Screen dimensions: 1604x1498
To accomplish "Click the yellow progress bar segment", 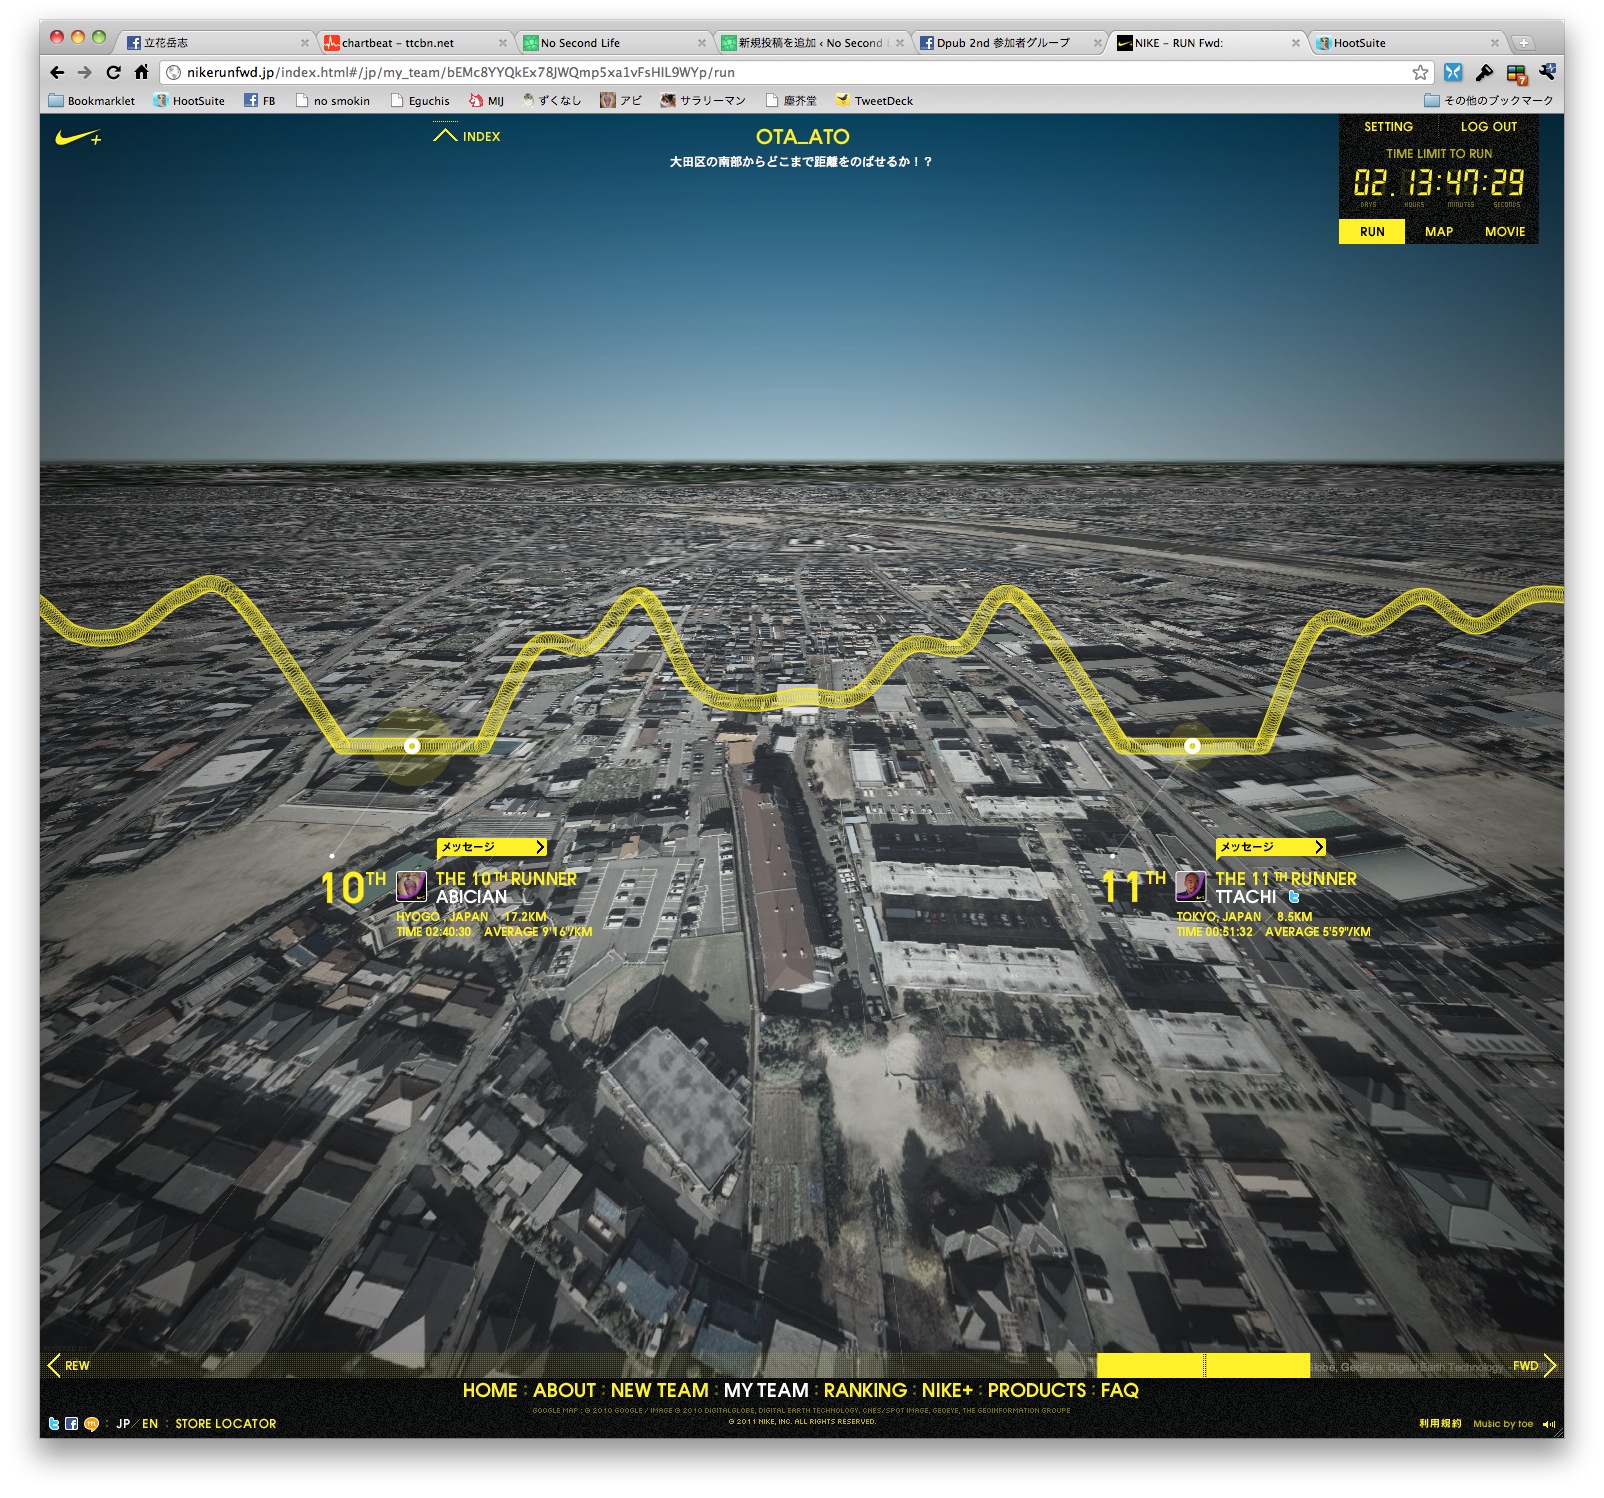I will pos(1203,1365).
